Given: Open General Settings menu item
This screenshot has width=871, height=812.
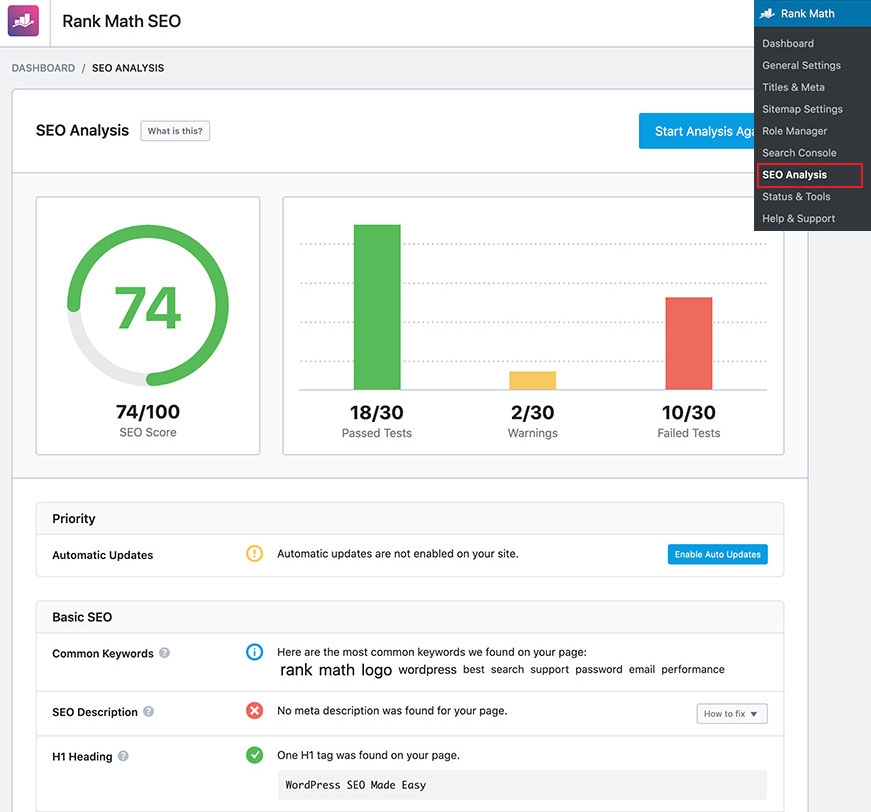Looking at the screenshot, I should (x=801, y=65).
